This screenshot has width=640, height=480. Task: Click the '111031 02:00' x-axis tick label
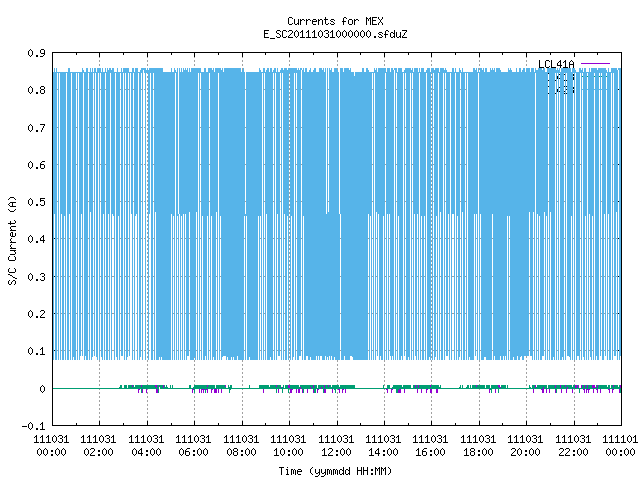click(98, 446)
